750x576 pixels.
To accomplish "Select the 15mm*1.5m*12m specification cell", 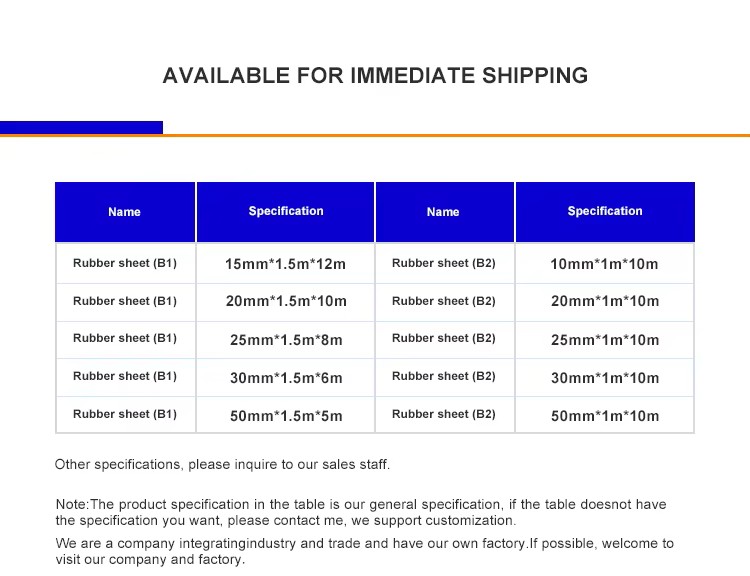I will tap(285, 264).
